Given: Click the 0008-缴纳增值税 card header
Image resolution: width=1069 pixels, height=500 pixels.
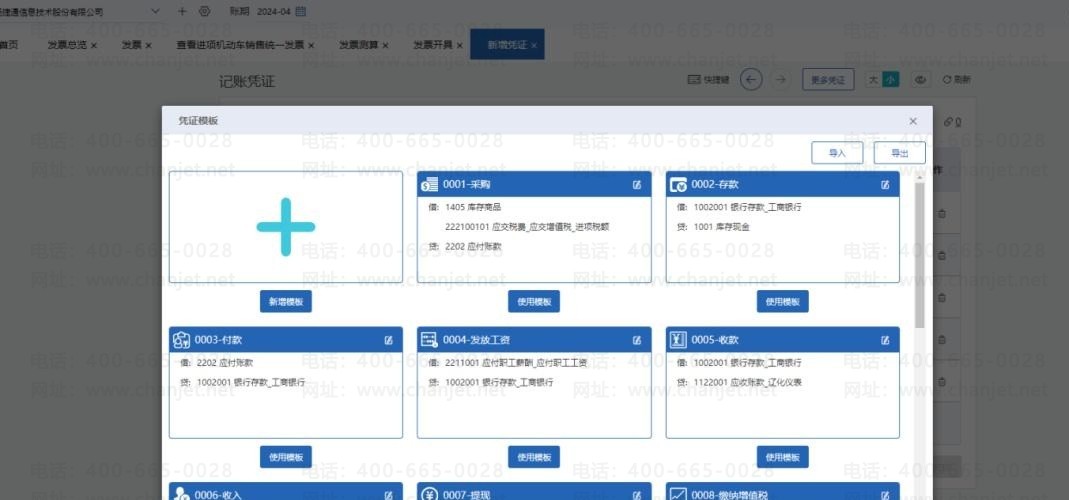Looking at the screenshot, I should (782, 492).
